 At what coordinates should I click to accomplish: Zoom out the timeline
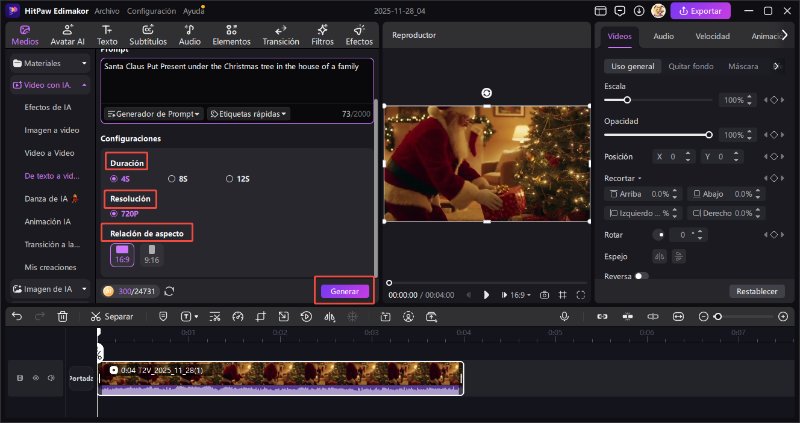[704, 317]
